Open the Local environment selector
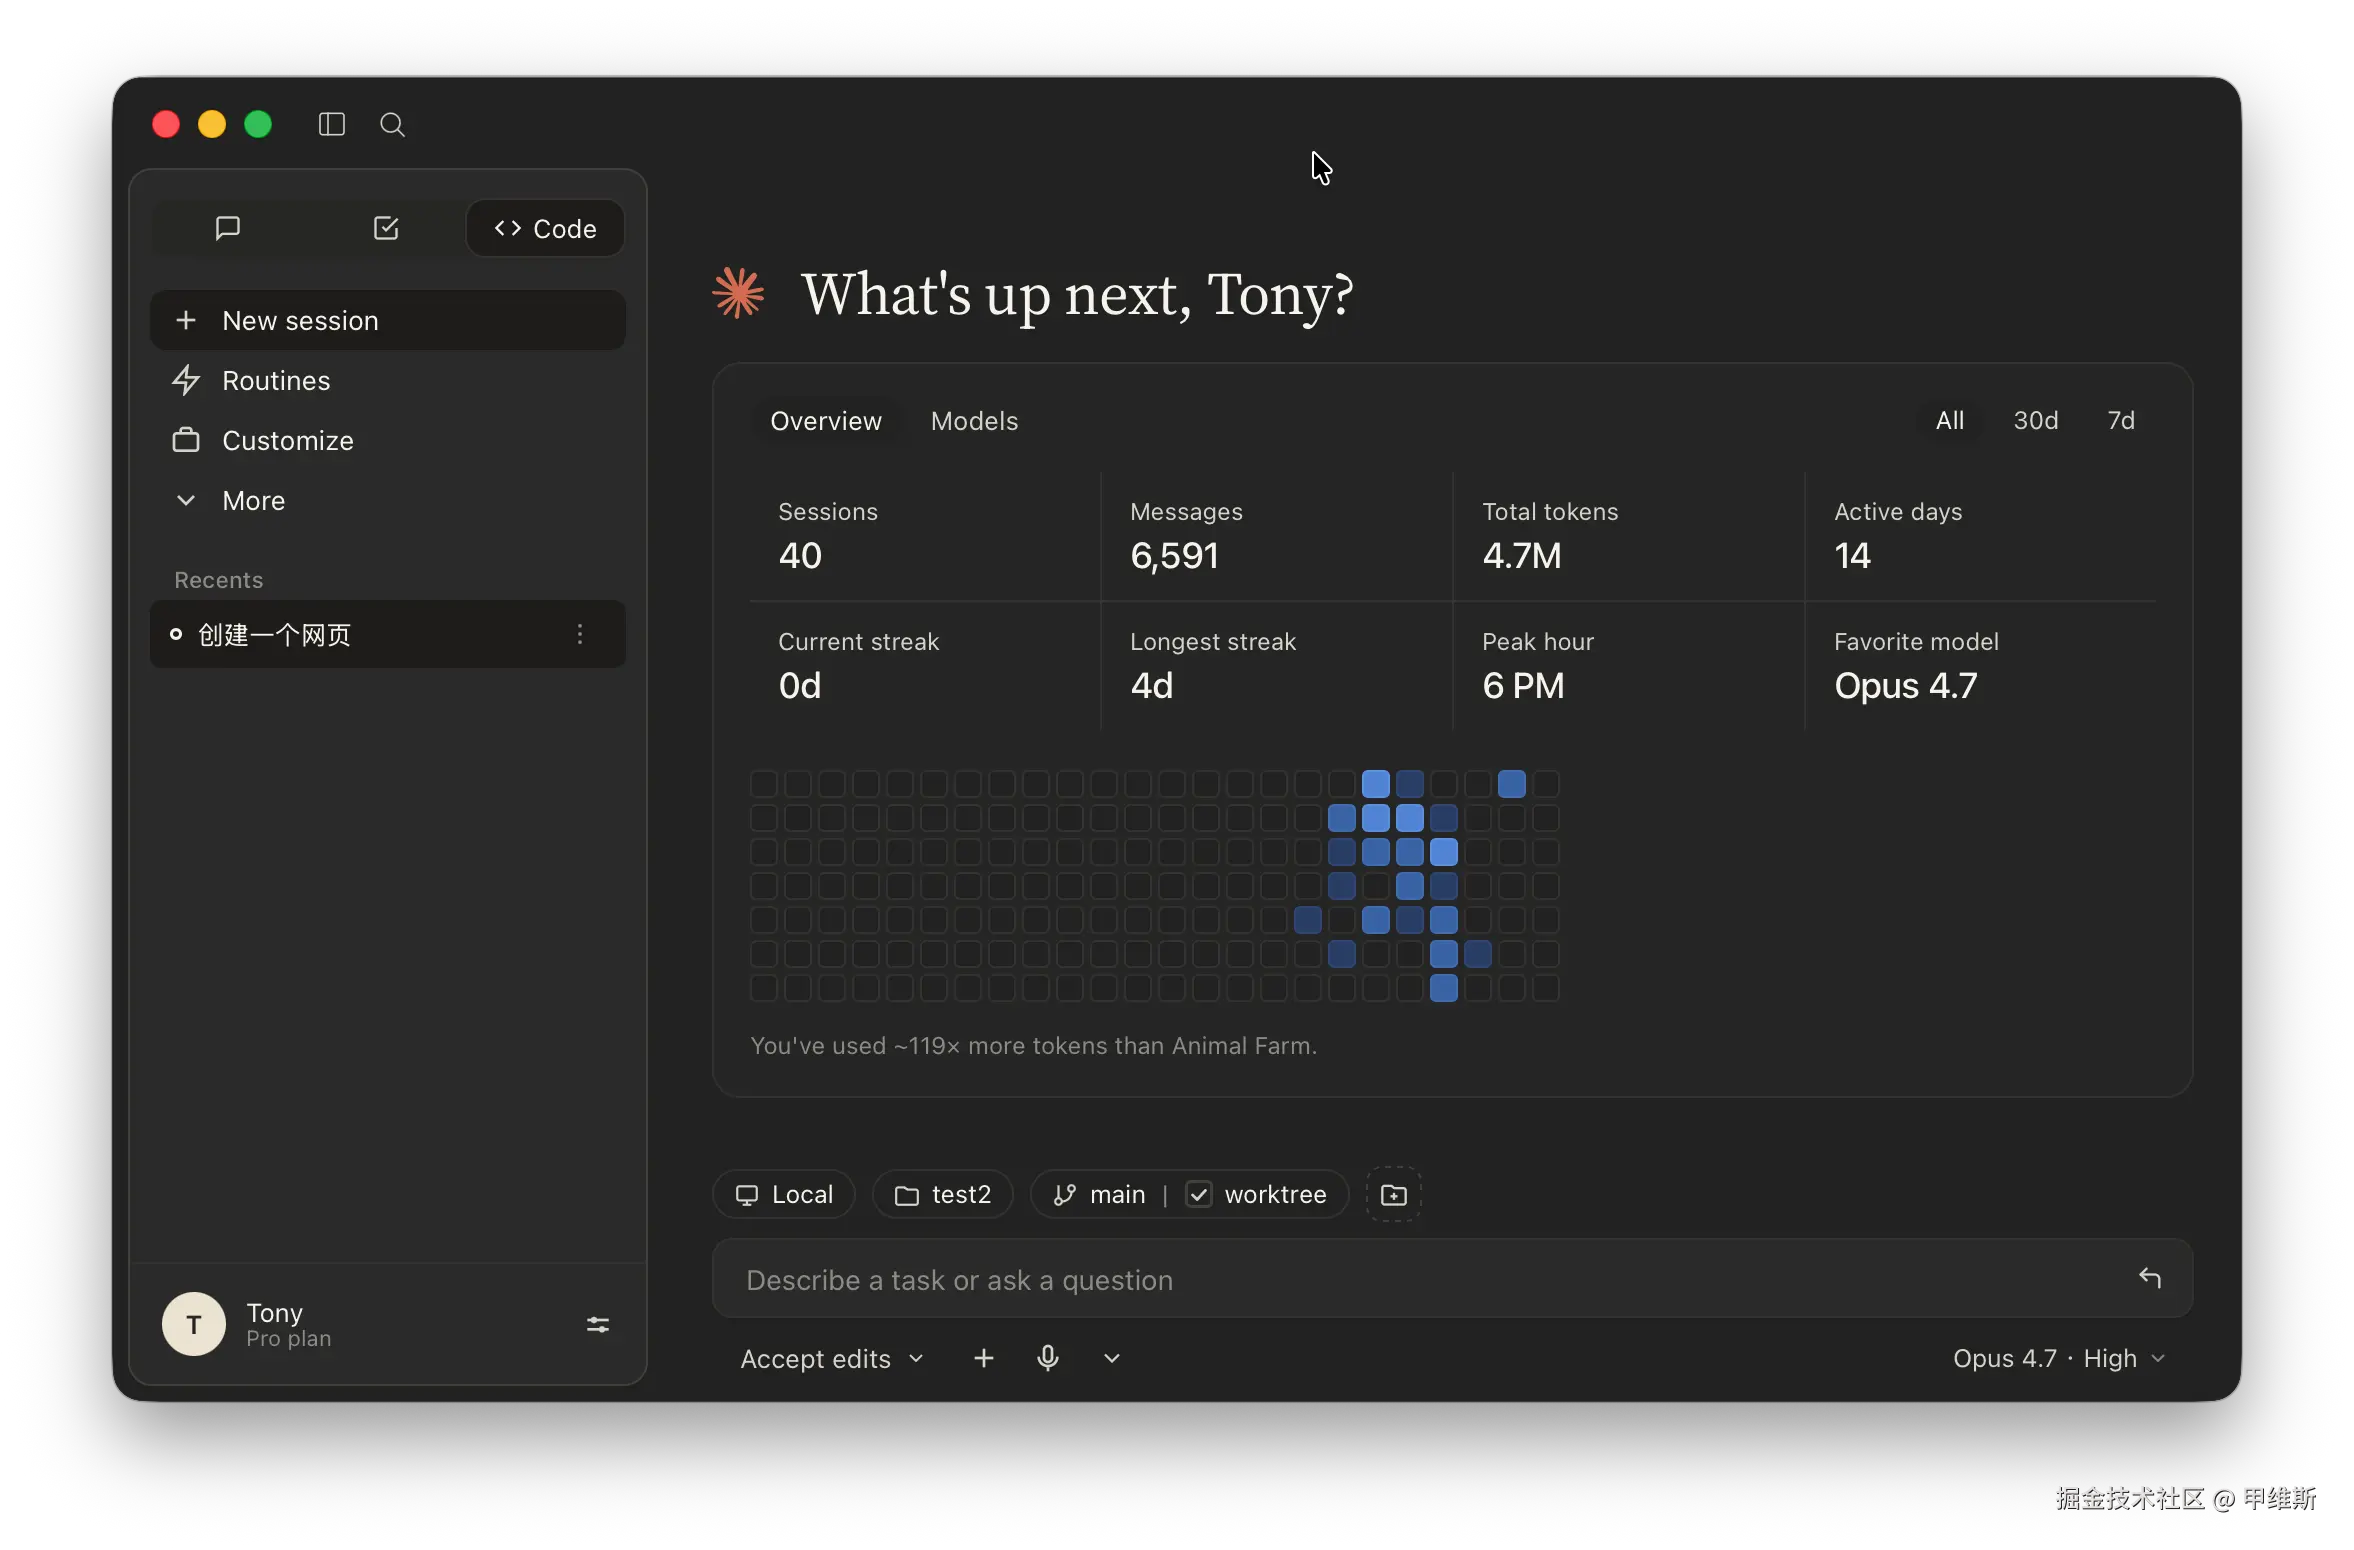 [x=784, y=1194]
